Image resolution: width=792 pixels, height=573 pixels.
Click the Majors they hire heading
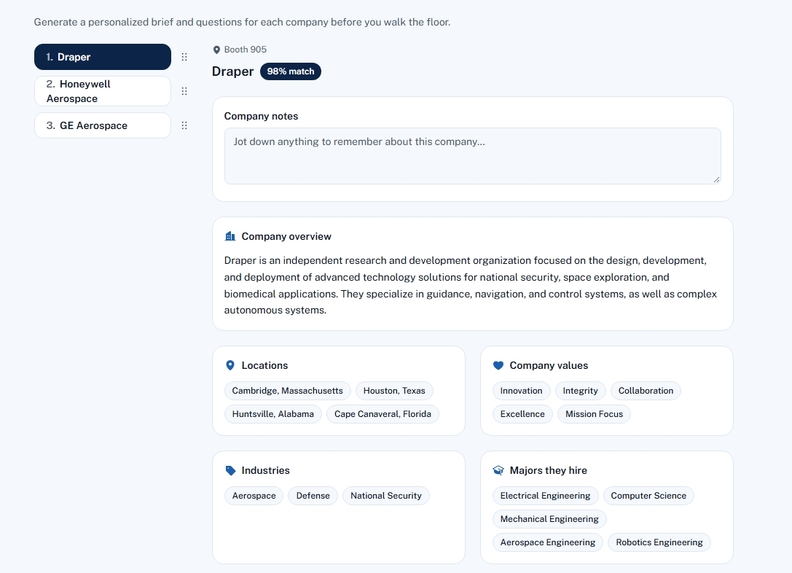[x=549, y=470]
